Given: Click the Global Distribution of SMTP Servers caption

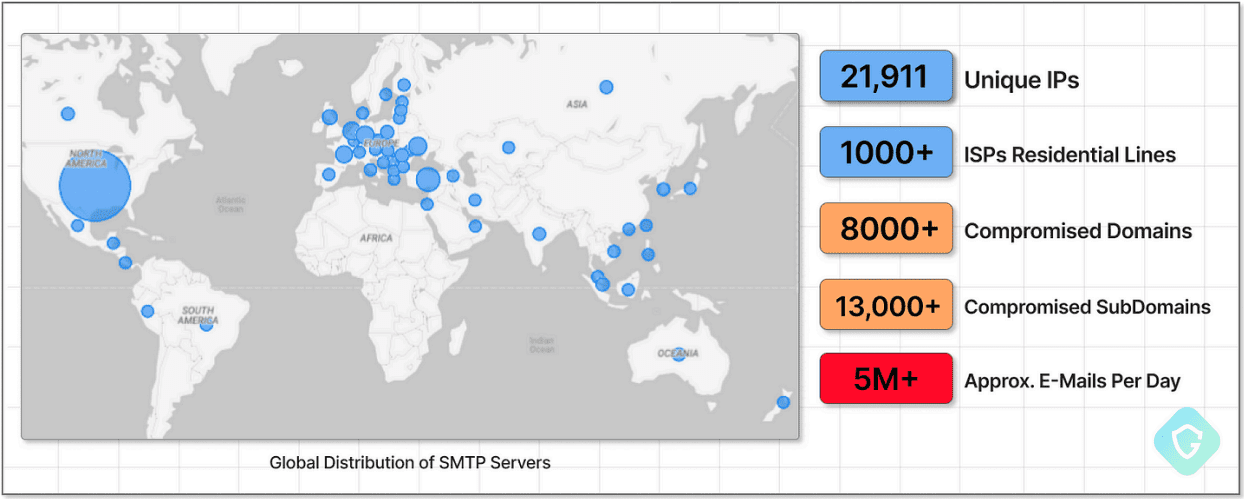Looking at the screenshot, I should (410, 462).
